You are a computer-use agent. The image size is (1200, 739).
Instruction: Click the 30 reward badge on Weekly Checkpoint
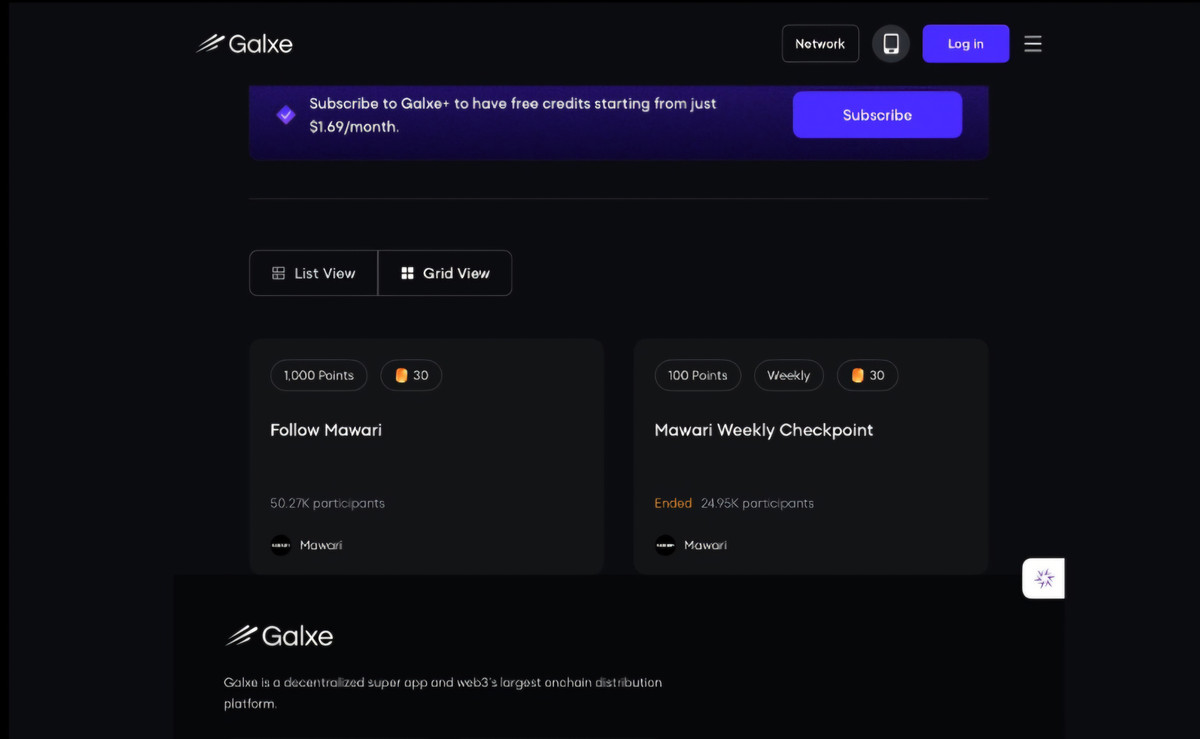[x=867, y=375]
